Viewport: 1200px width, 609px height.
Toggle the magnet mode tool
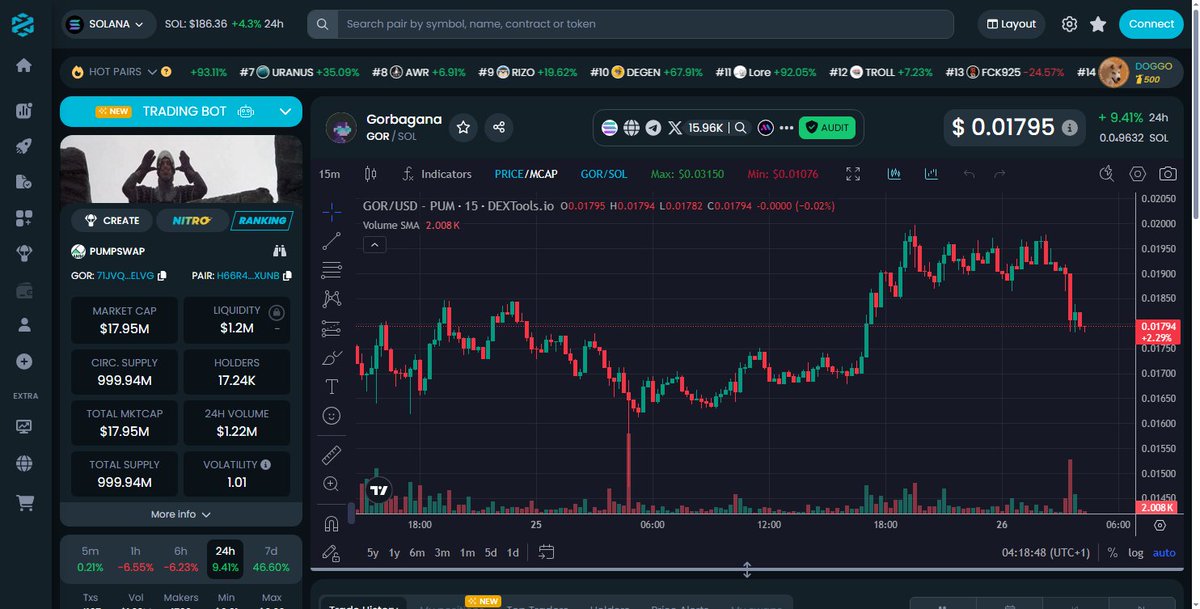pyautogui.click(x=331, y=523)
